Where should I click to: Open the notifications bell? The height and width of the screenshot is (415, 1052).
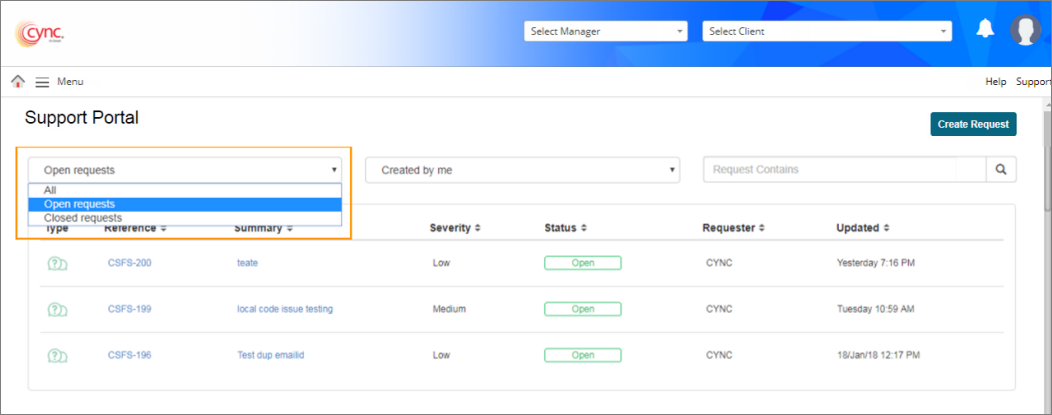tap(985, 29)
